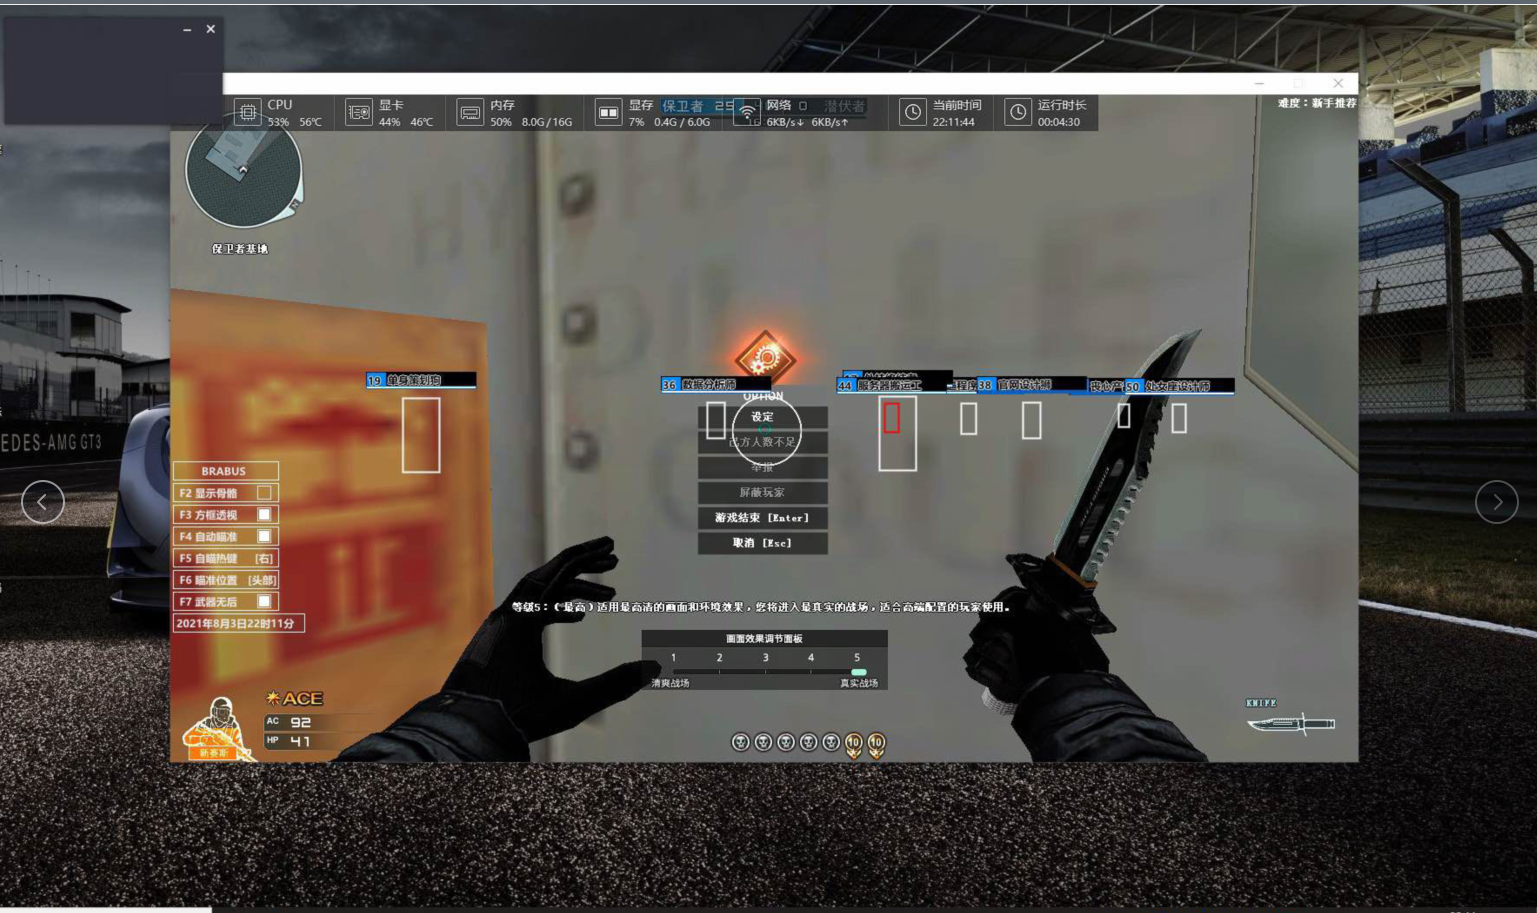The image size is (1537, 913).
Task: Click the CPU chip icon in monitor bar
Action: click(247, 112)
